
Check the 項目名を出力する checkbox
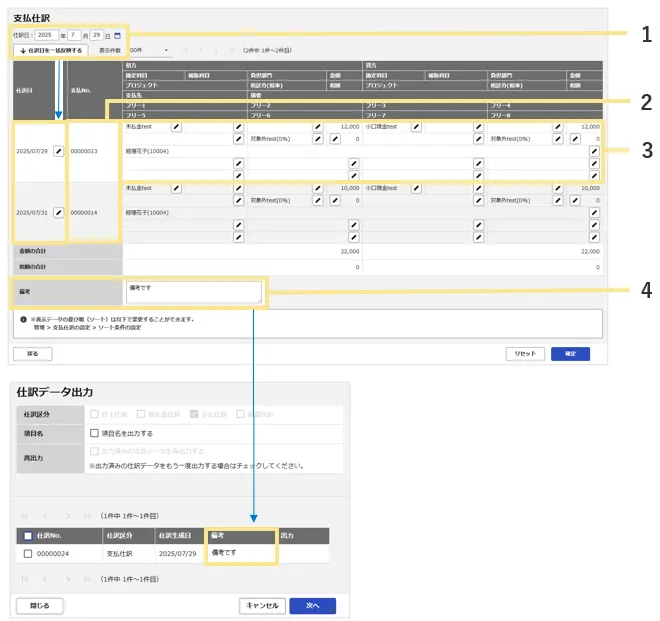pyautogui.click(x=94, y=433)
